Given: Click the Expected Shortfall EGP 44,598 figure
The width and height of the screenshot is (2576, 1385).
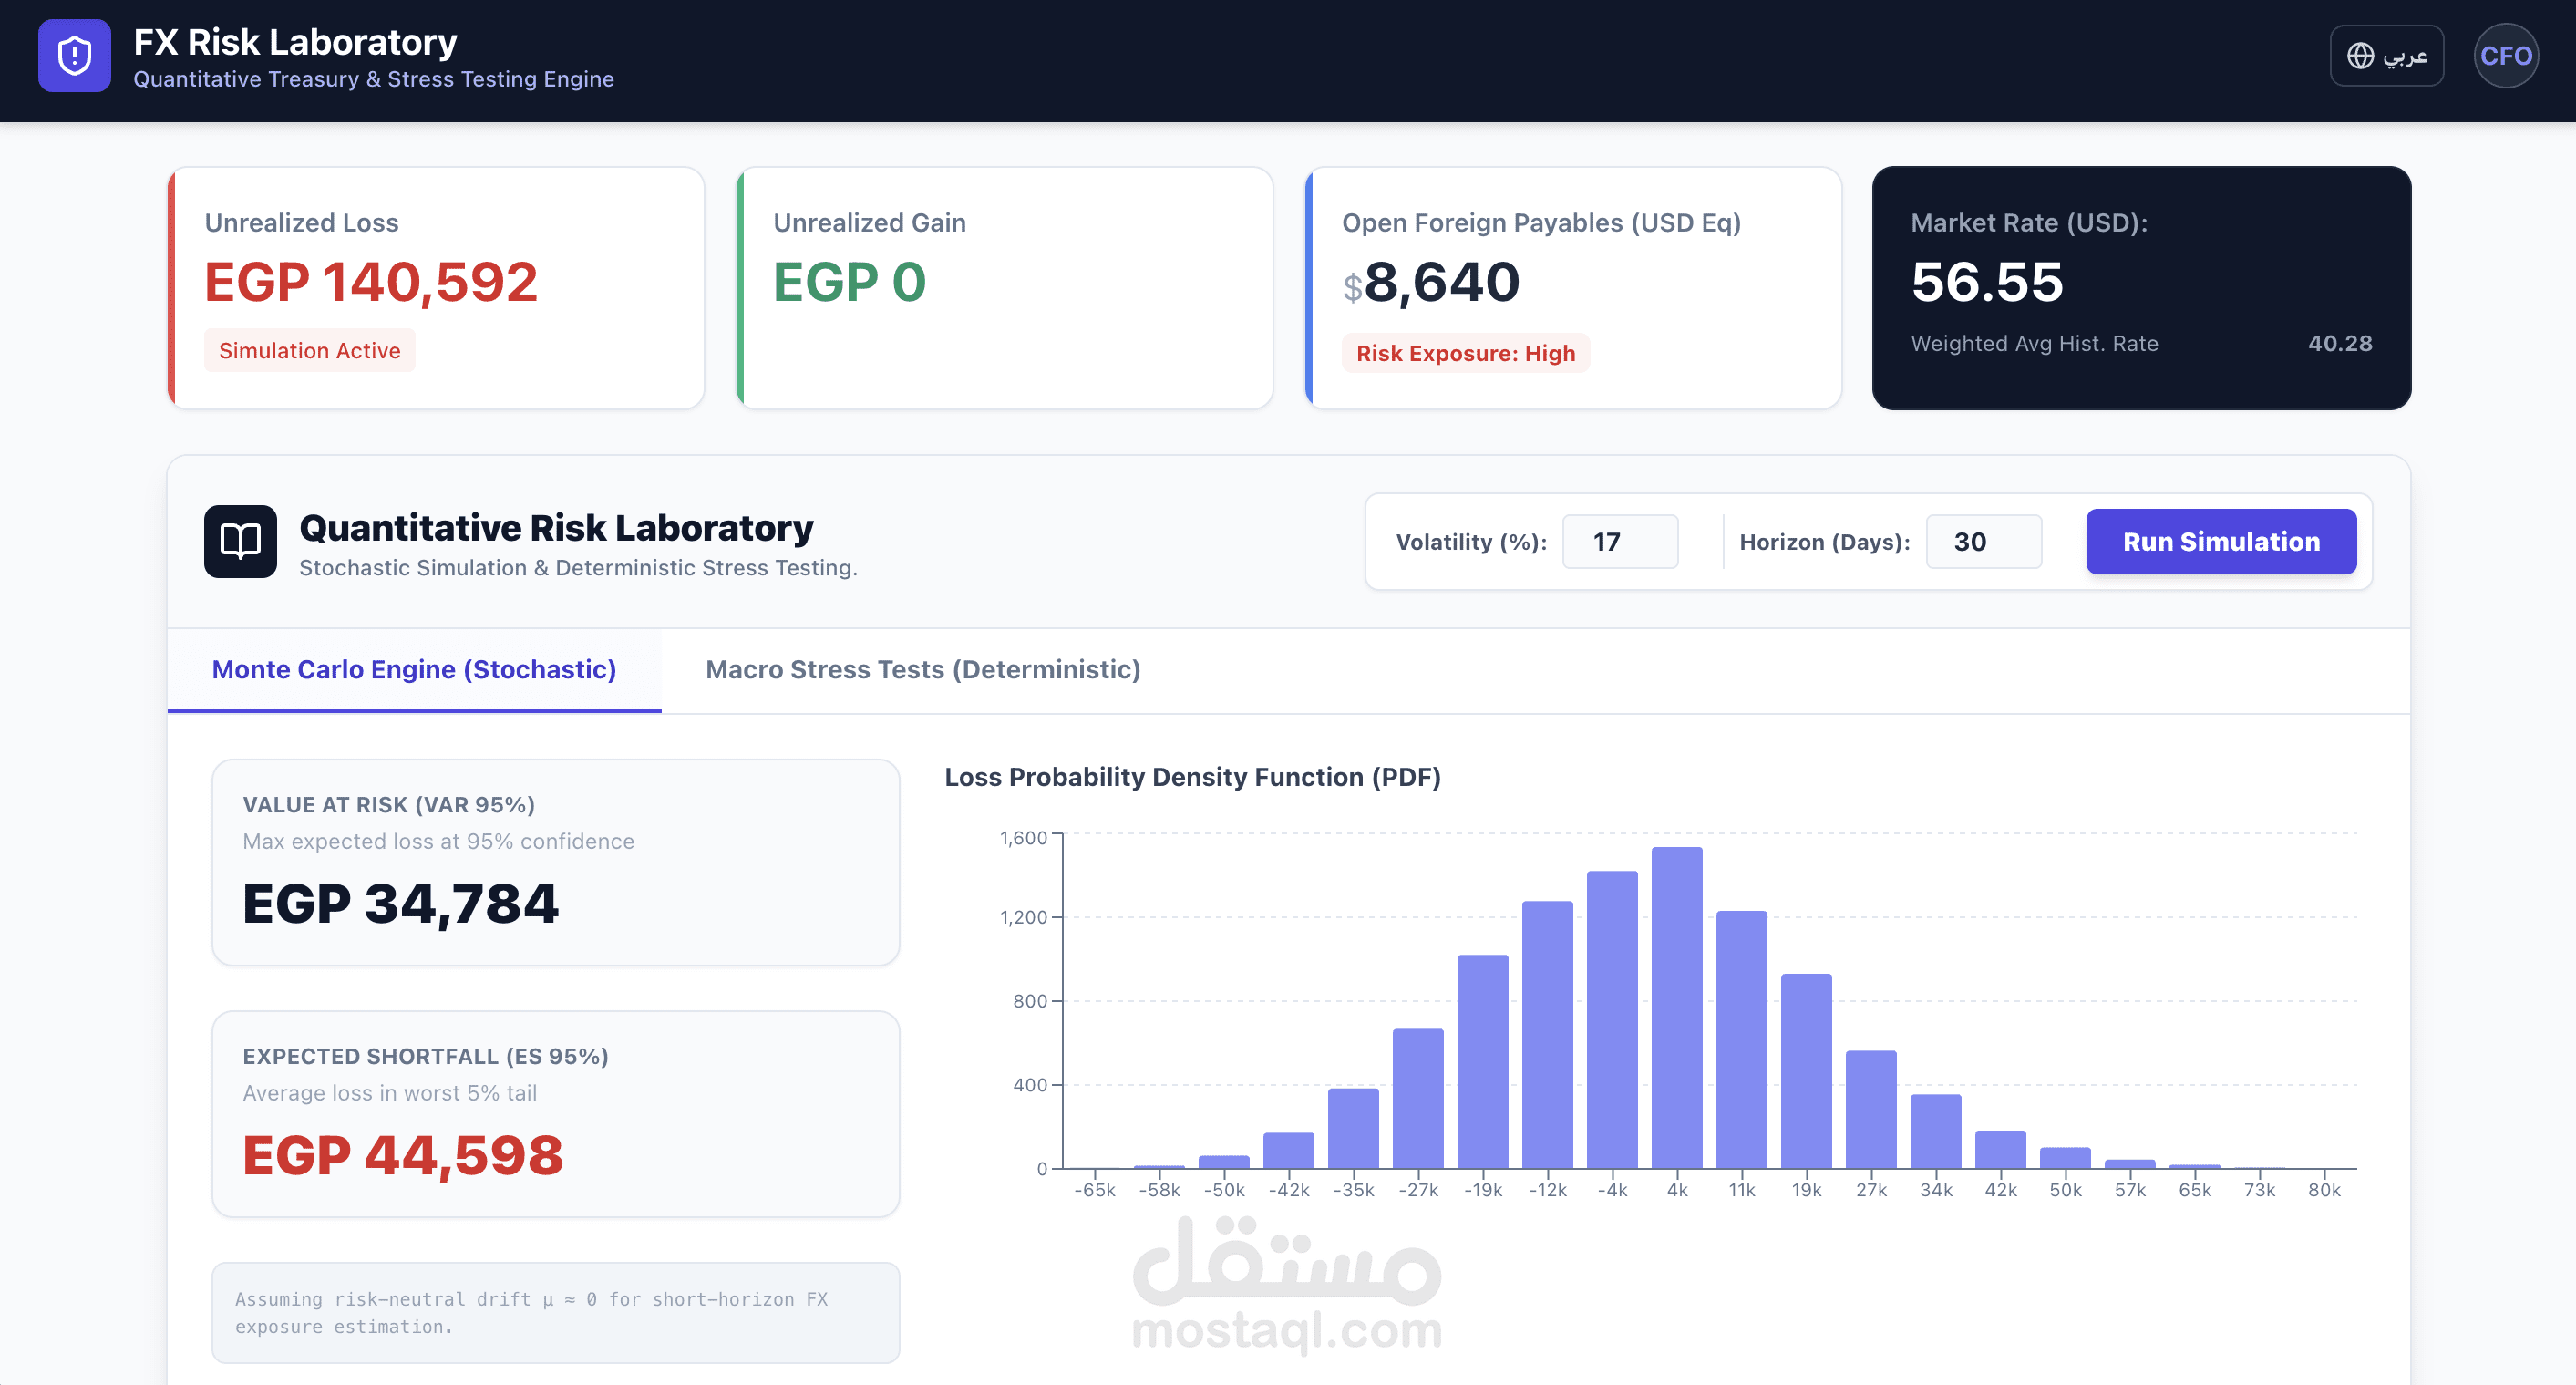Looking at the screenshot, I should 403,1155.
